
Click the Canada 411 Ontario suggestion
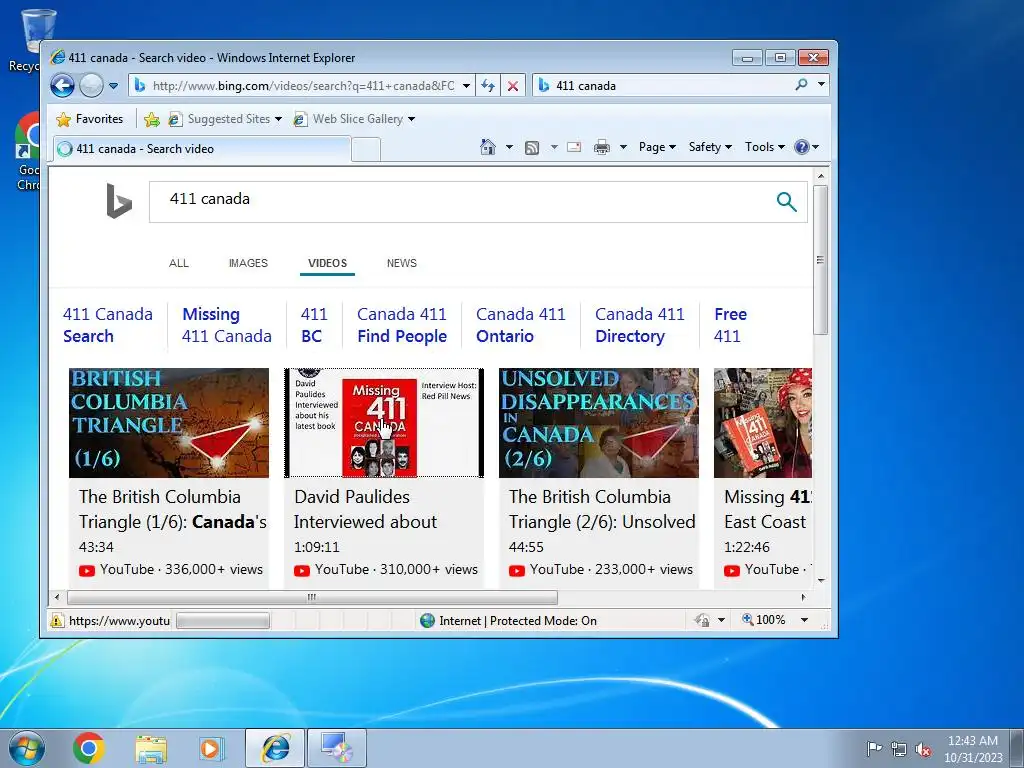click(x=520, y=325)
